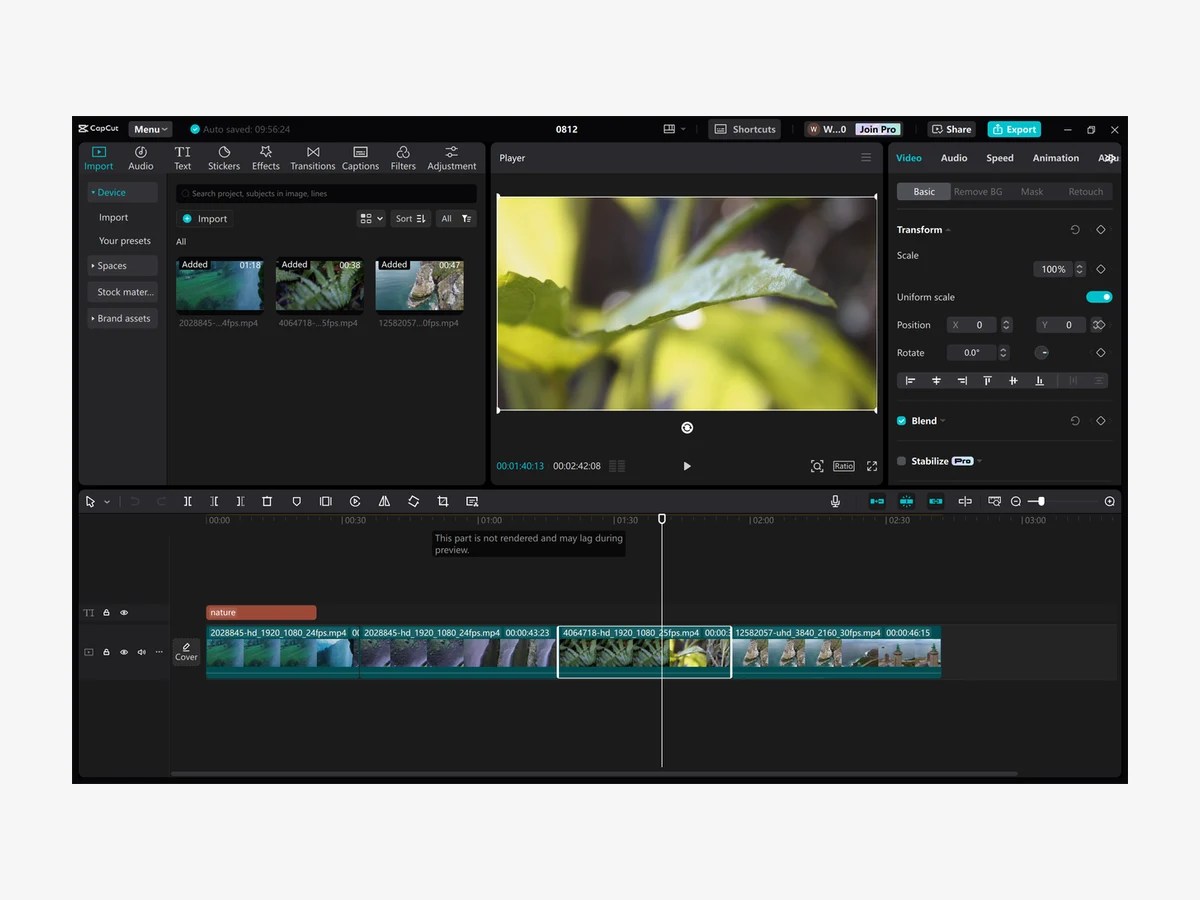Lock the nature text track
1200x900 pixels.
[106, 613]
